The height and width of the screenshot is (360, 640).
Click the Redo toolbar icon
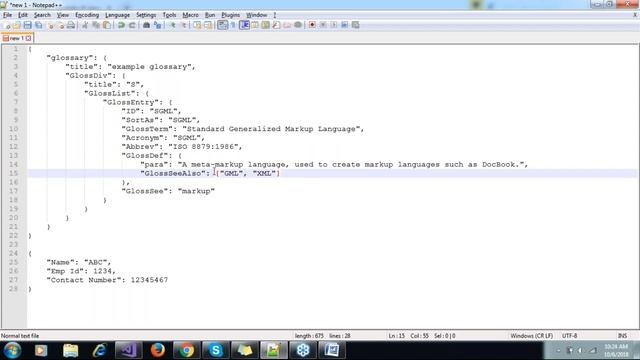coord(132,25)
